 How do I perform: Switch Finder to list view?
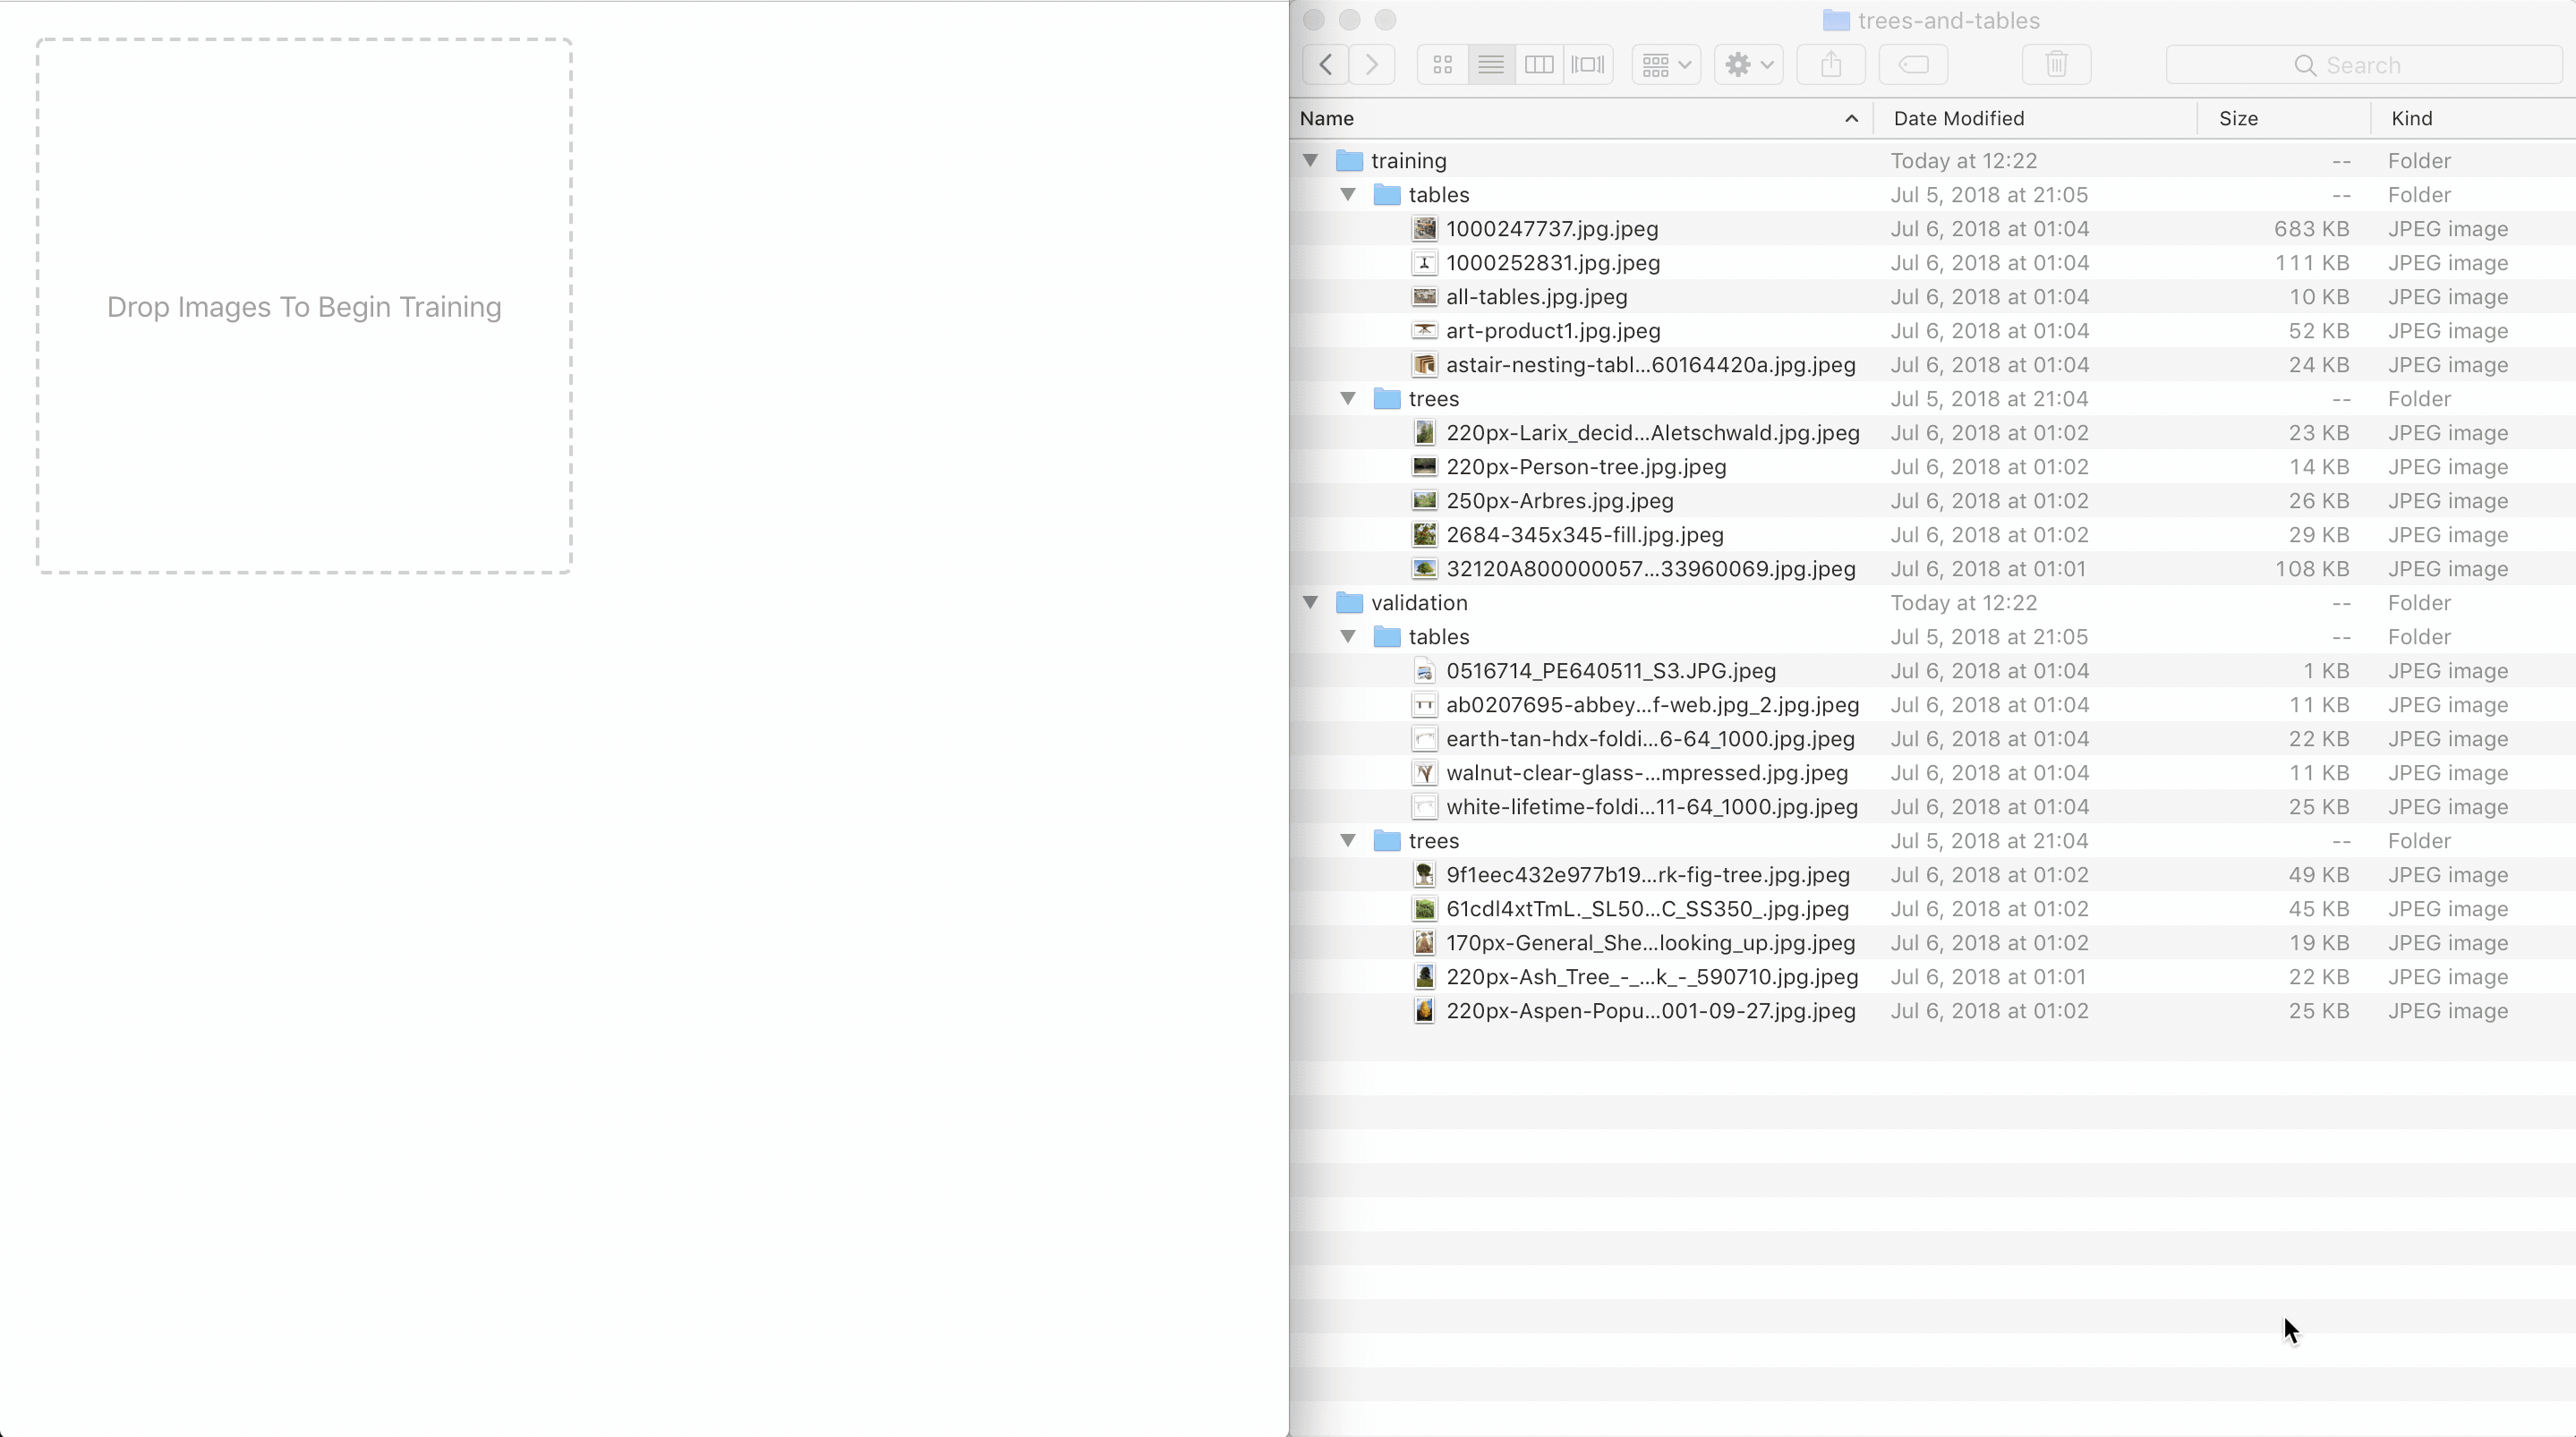pos(1491,65)
